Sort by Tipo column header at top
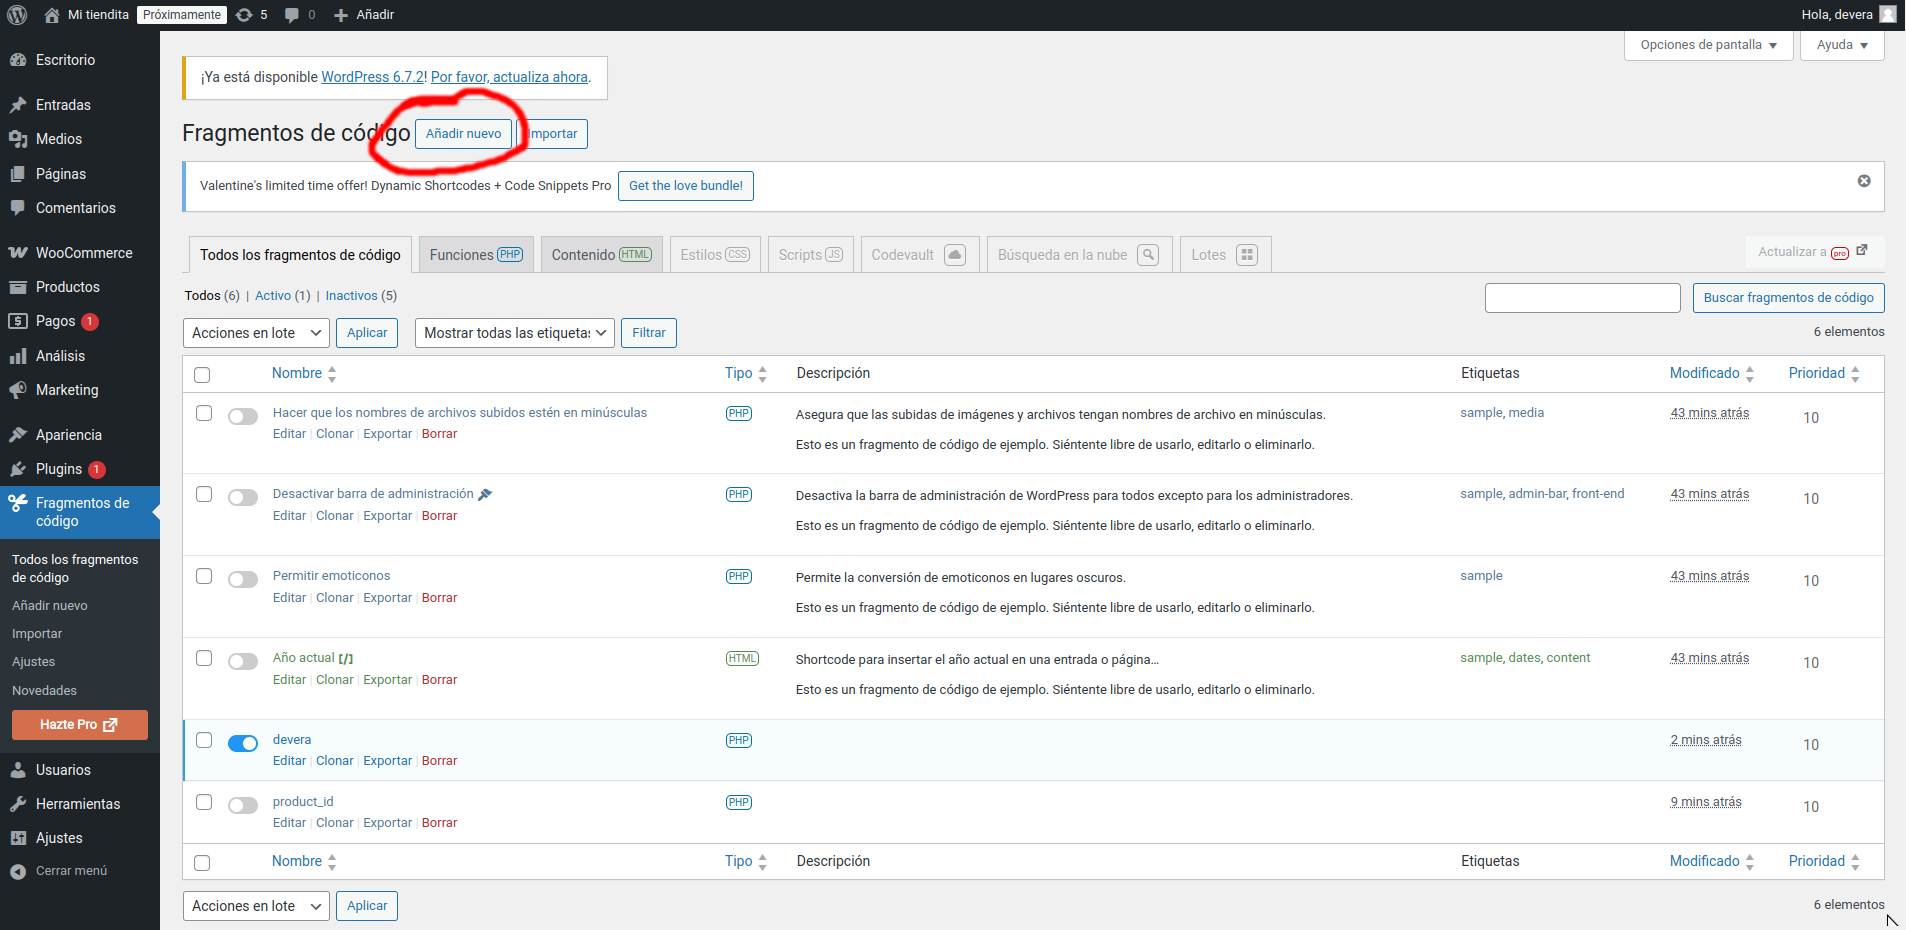1906x930 pixels. pyautogui.click(x=746, y=373)
